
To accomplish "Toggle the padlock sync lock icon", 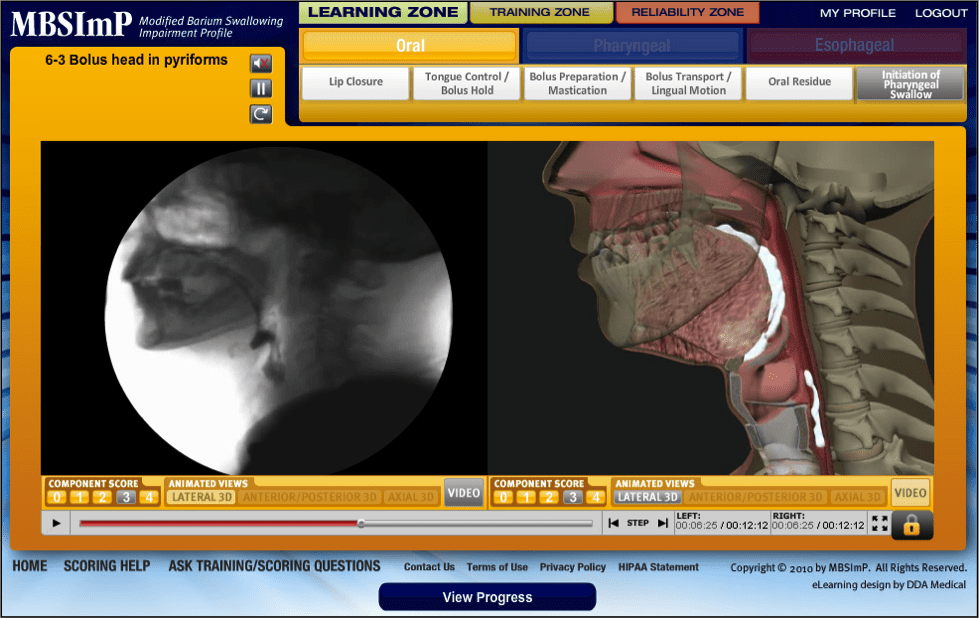I will 912,524.
